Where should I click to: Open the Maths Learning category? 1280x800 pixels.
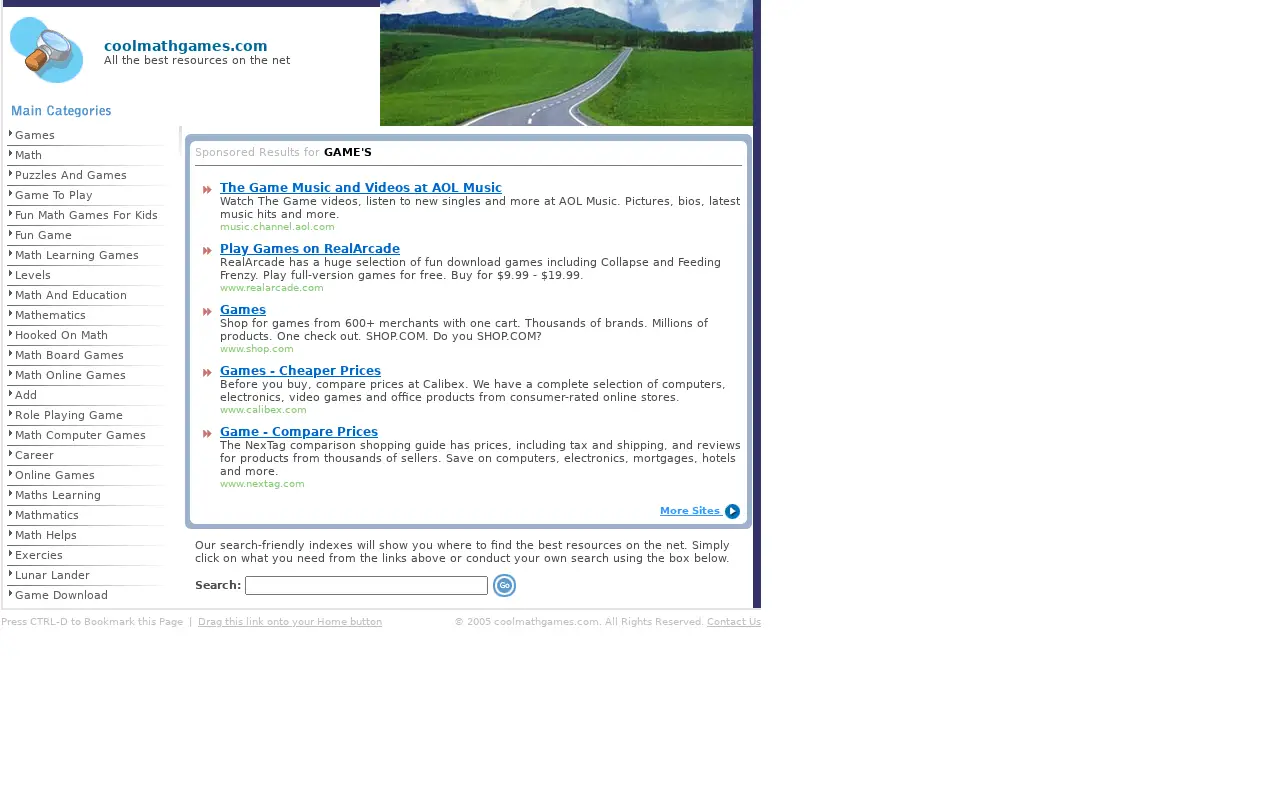click(x=58, y=496)
